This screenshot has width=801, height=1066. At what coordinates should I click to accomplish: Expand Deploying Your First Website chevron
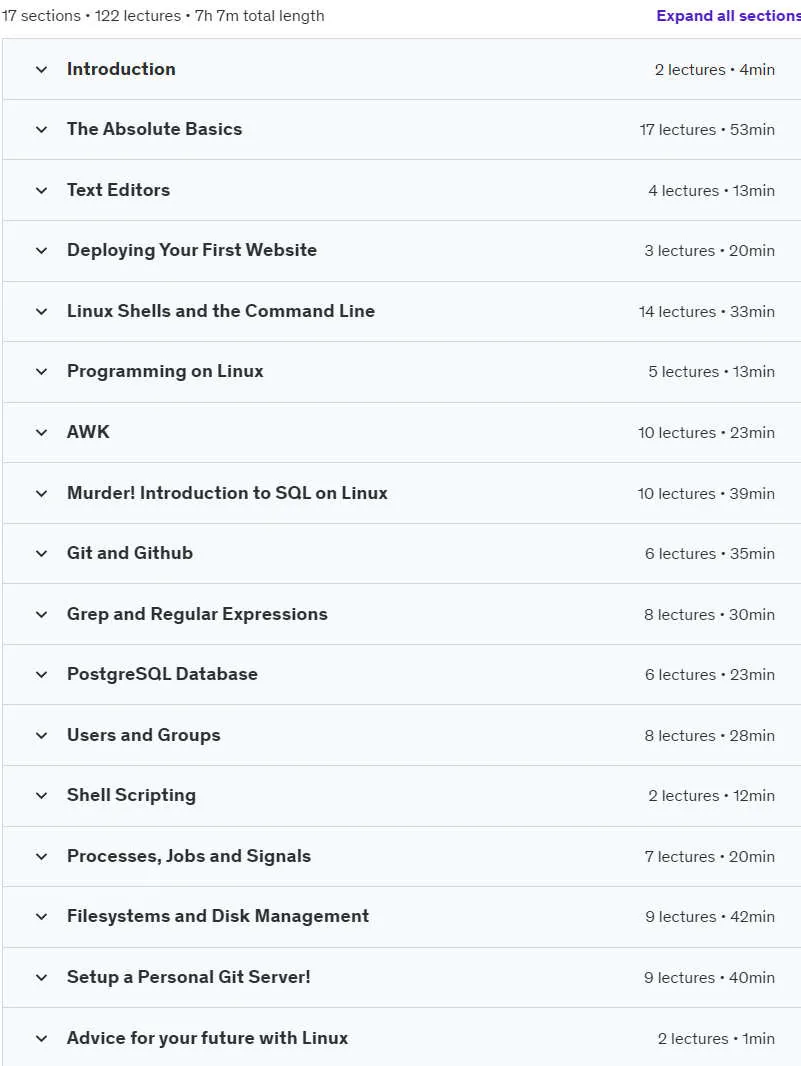[41, 250]
